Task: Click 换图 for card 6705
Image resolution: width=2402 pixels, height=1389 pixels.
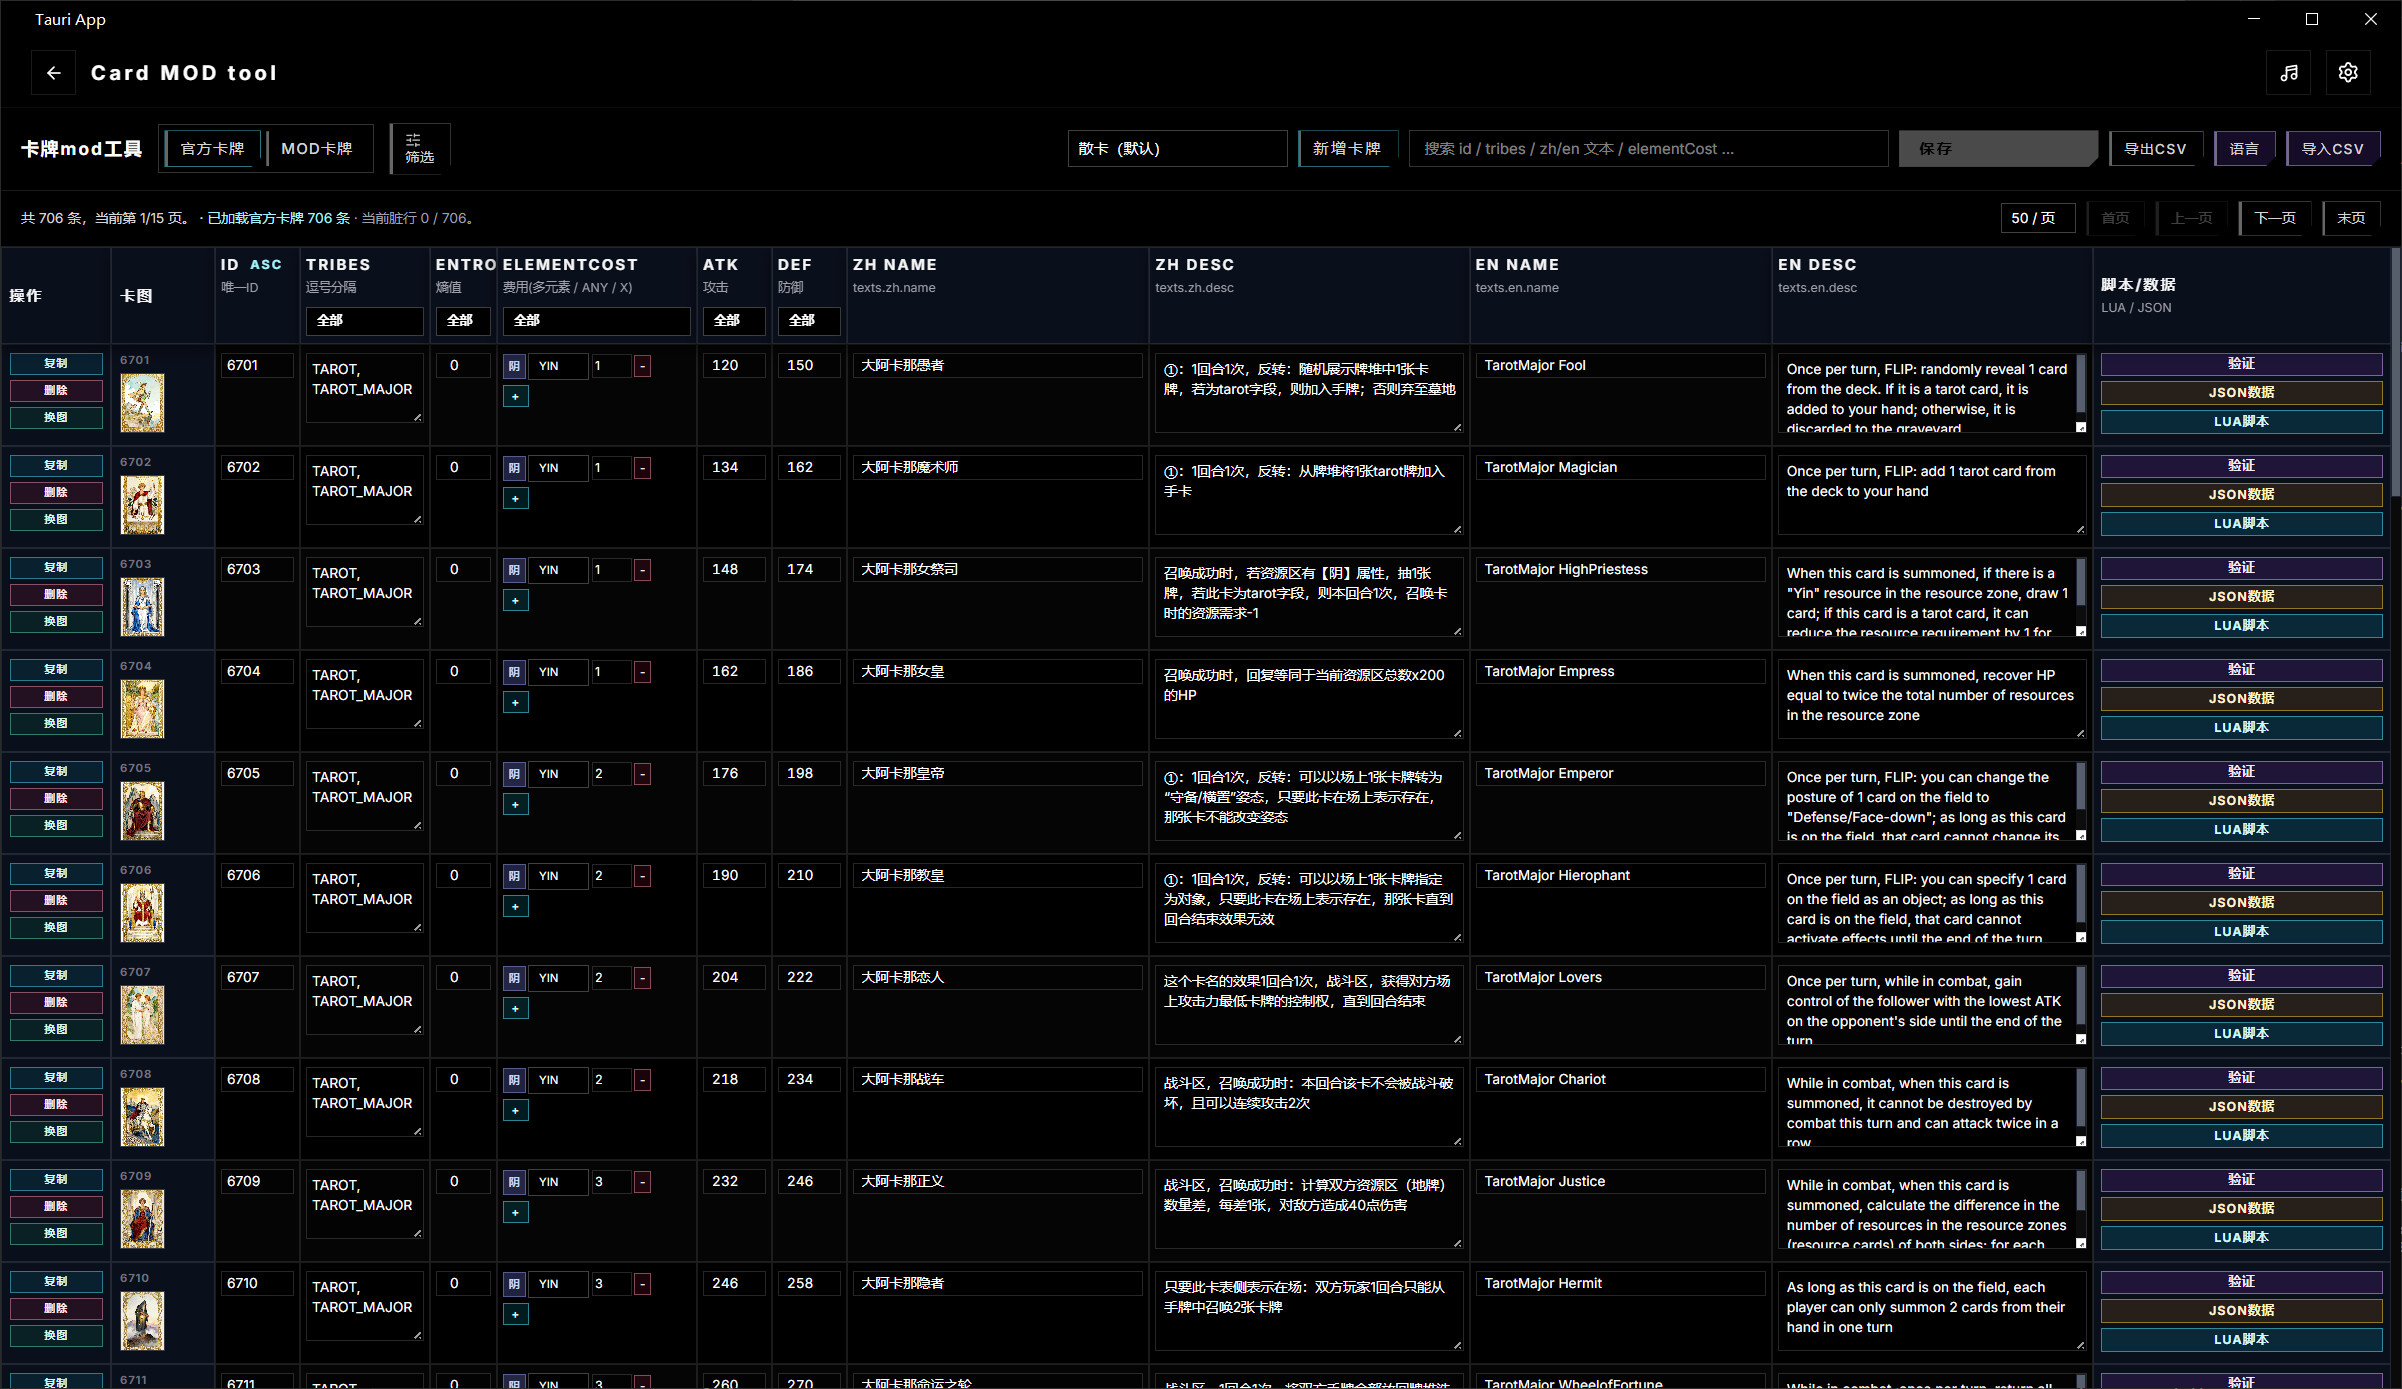Action: pos(56,826)
